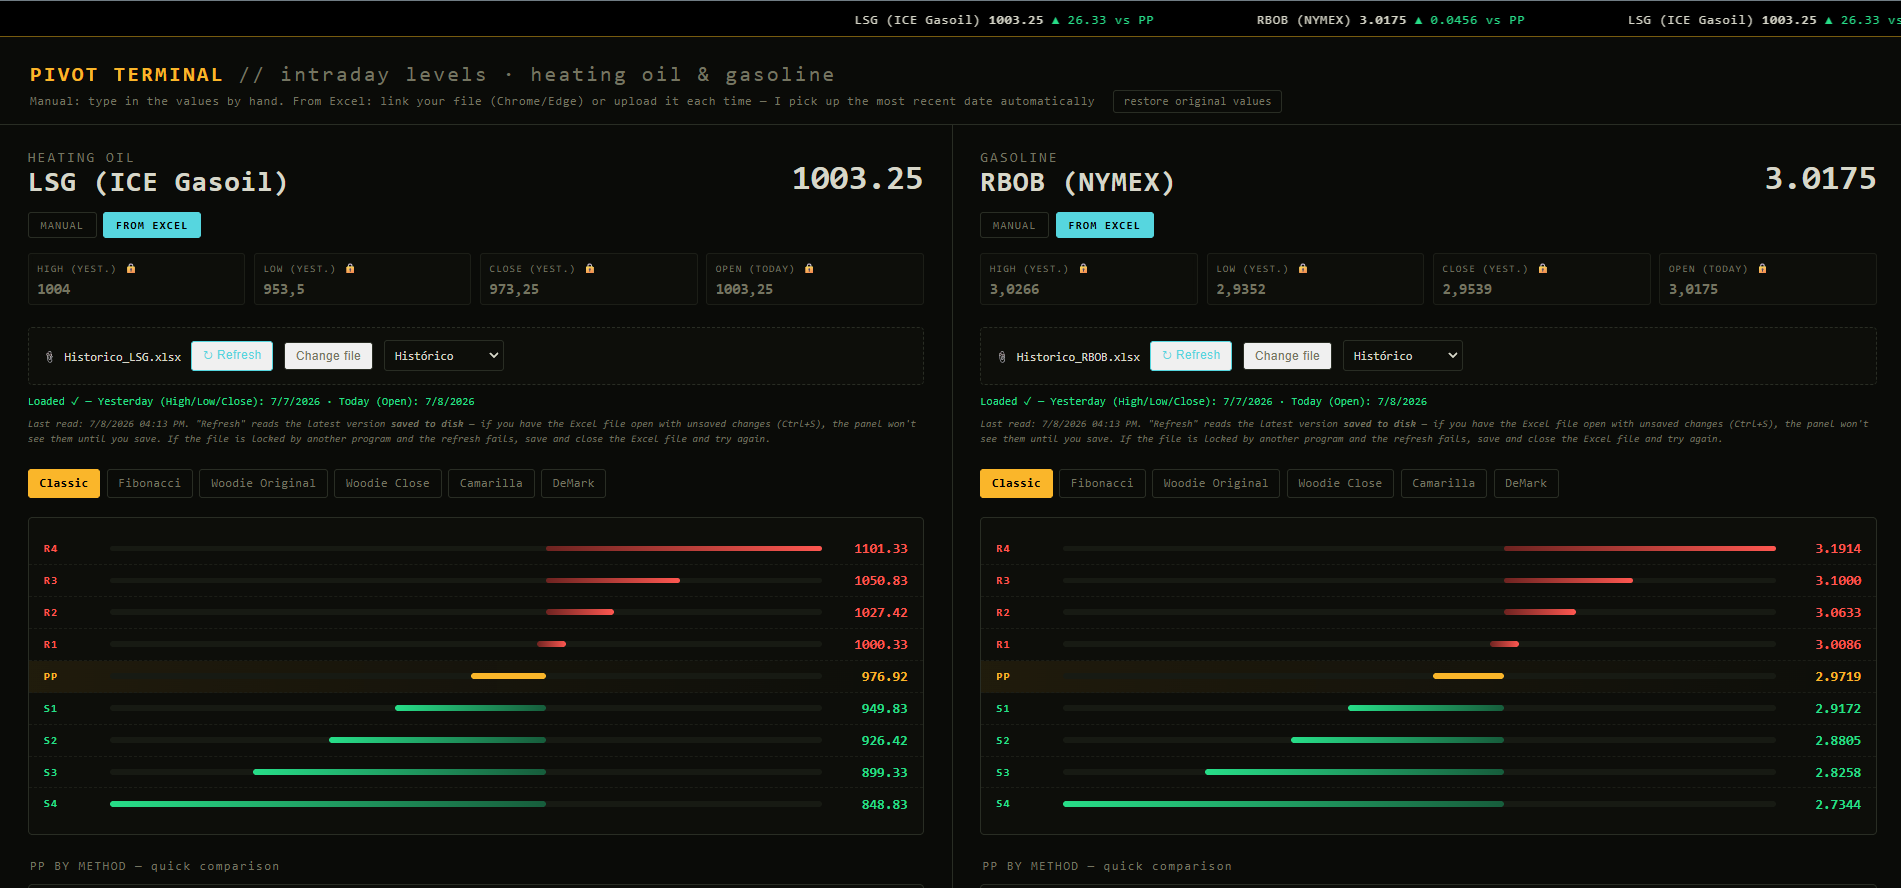Click the LSG Close (yest.) field showing 973,25
The image size is (1901, 888).
point(588,279)
